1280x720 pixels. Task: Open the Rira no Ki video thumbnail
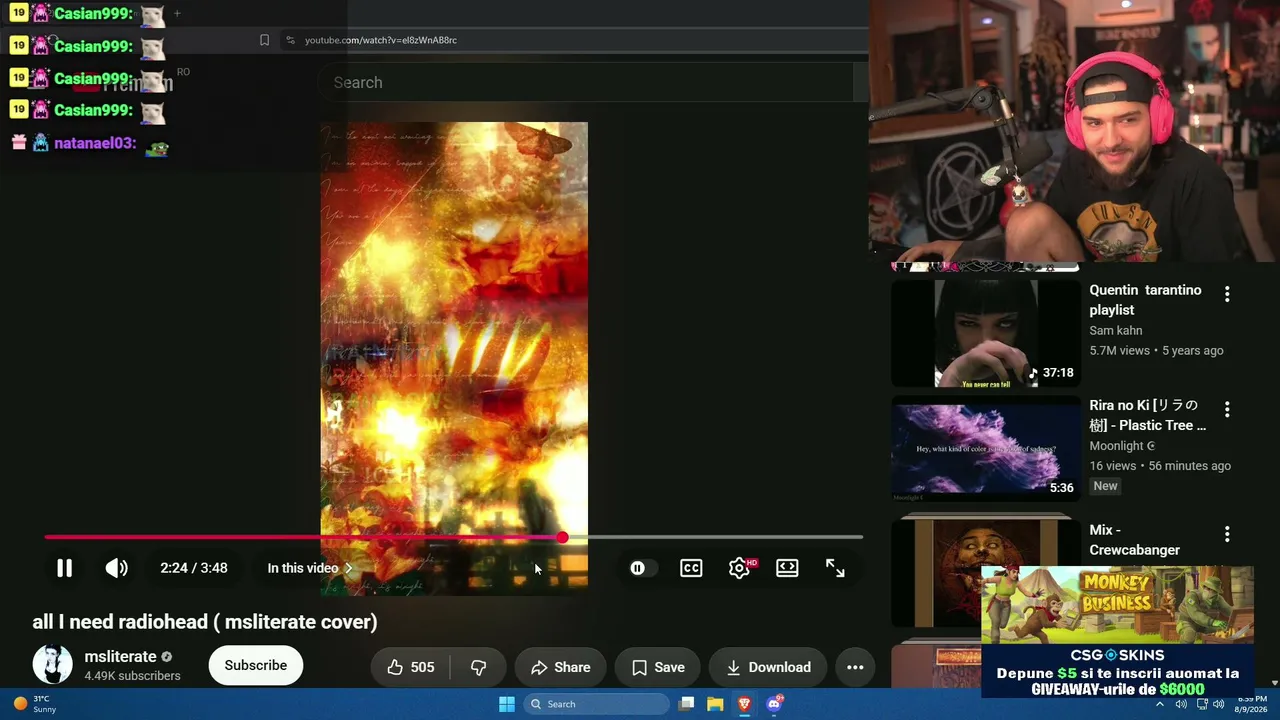click(985, 448)
